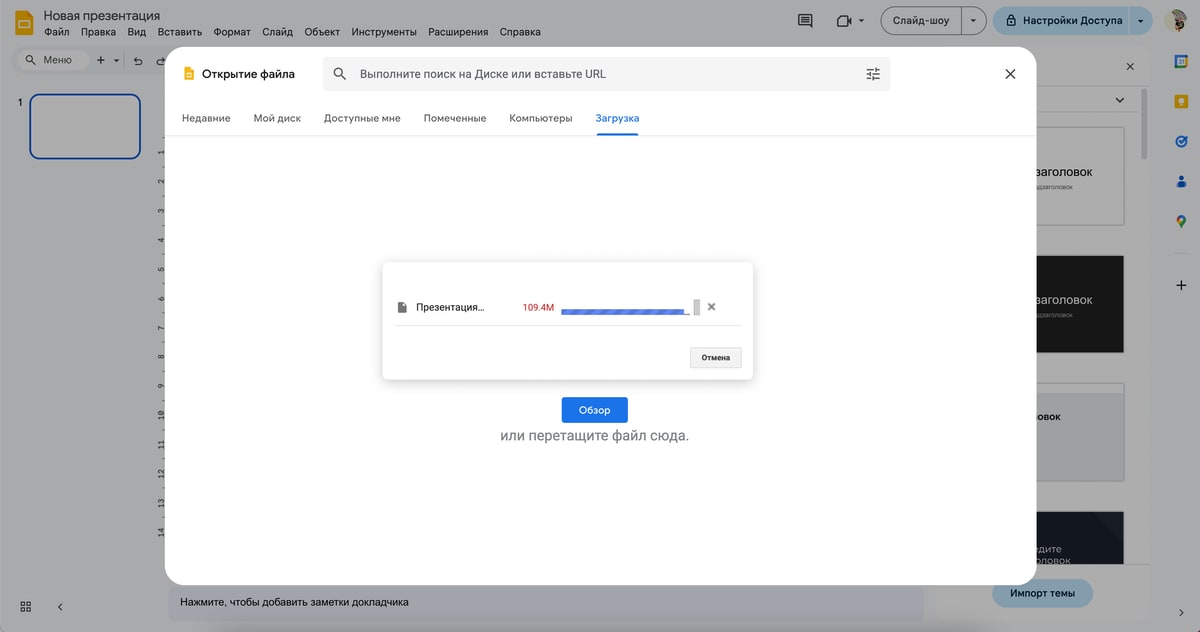This screenshot has height=632, width=1200.
Task: Click the undo arrow in the toolbar
Action: pyautogui.click(x=137, y=61)
